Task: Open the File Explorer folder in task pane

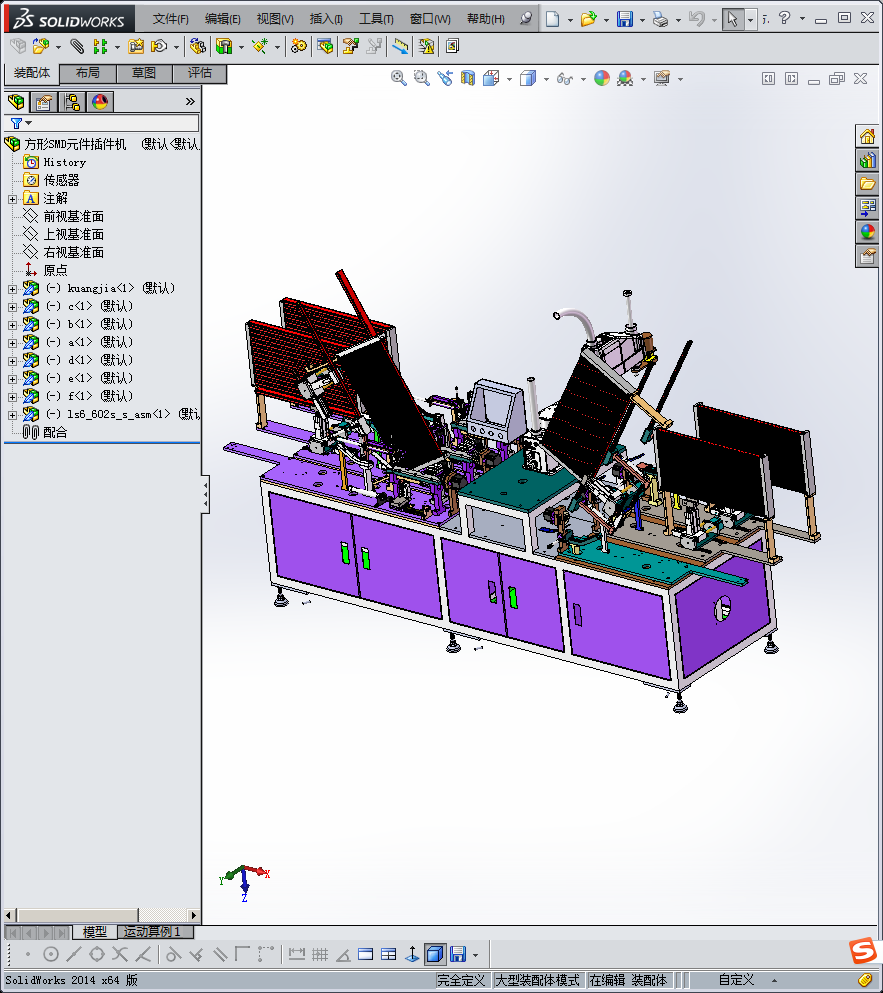Action: [867, 184]
